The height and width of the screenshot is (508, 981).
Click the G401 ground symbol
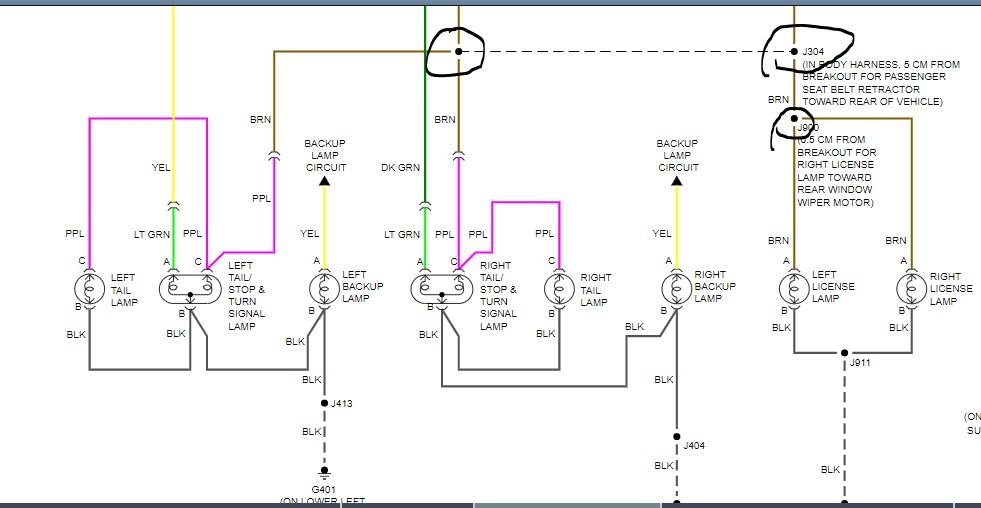[324, 472]
